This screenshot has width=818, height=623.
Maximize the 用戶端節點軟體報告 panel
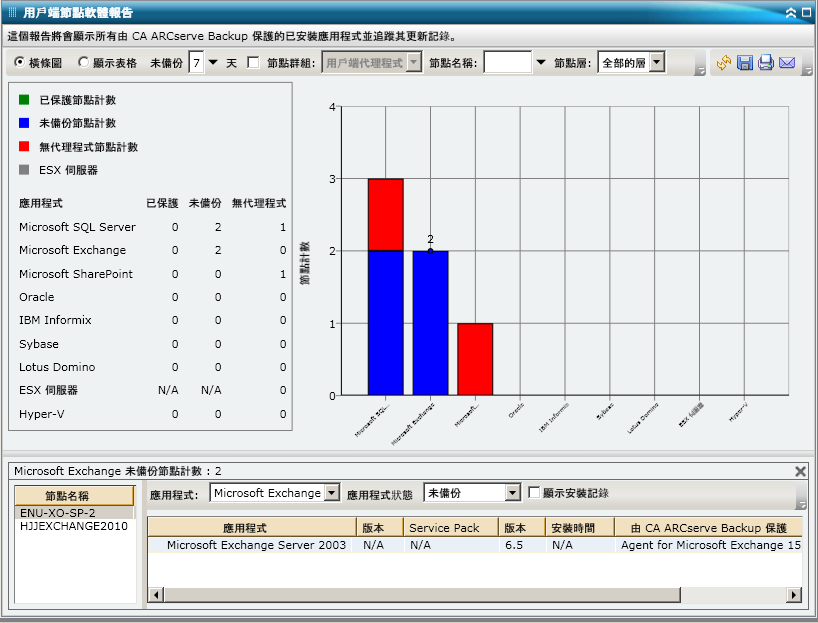(x=807, y=13)
